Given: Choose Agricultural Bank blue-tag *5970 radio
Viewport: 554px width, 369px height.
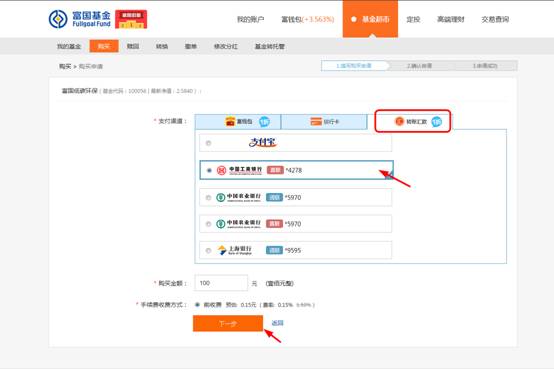Looking at the screenshot, I should click(208, 198).
